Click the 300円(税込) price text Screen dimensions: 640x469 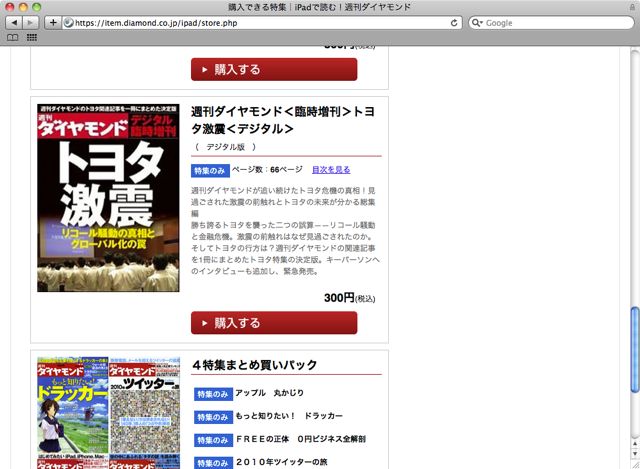coord(349,298)
